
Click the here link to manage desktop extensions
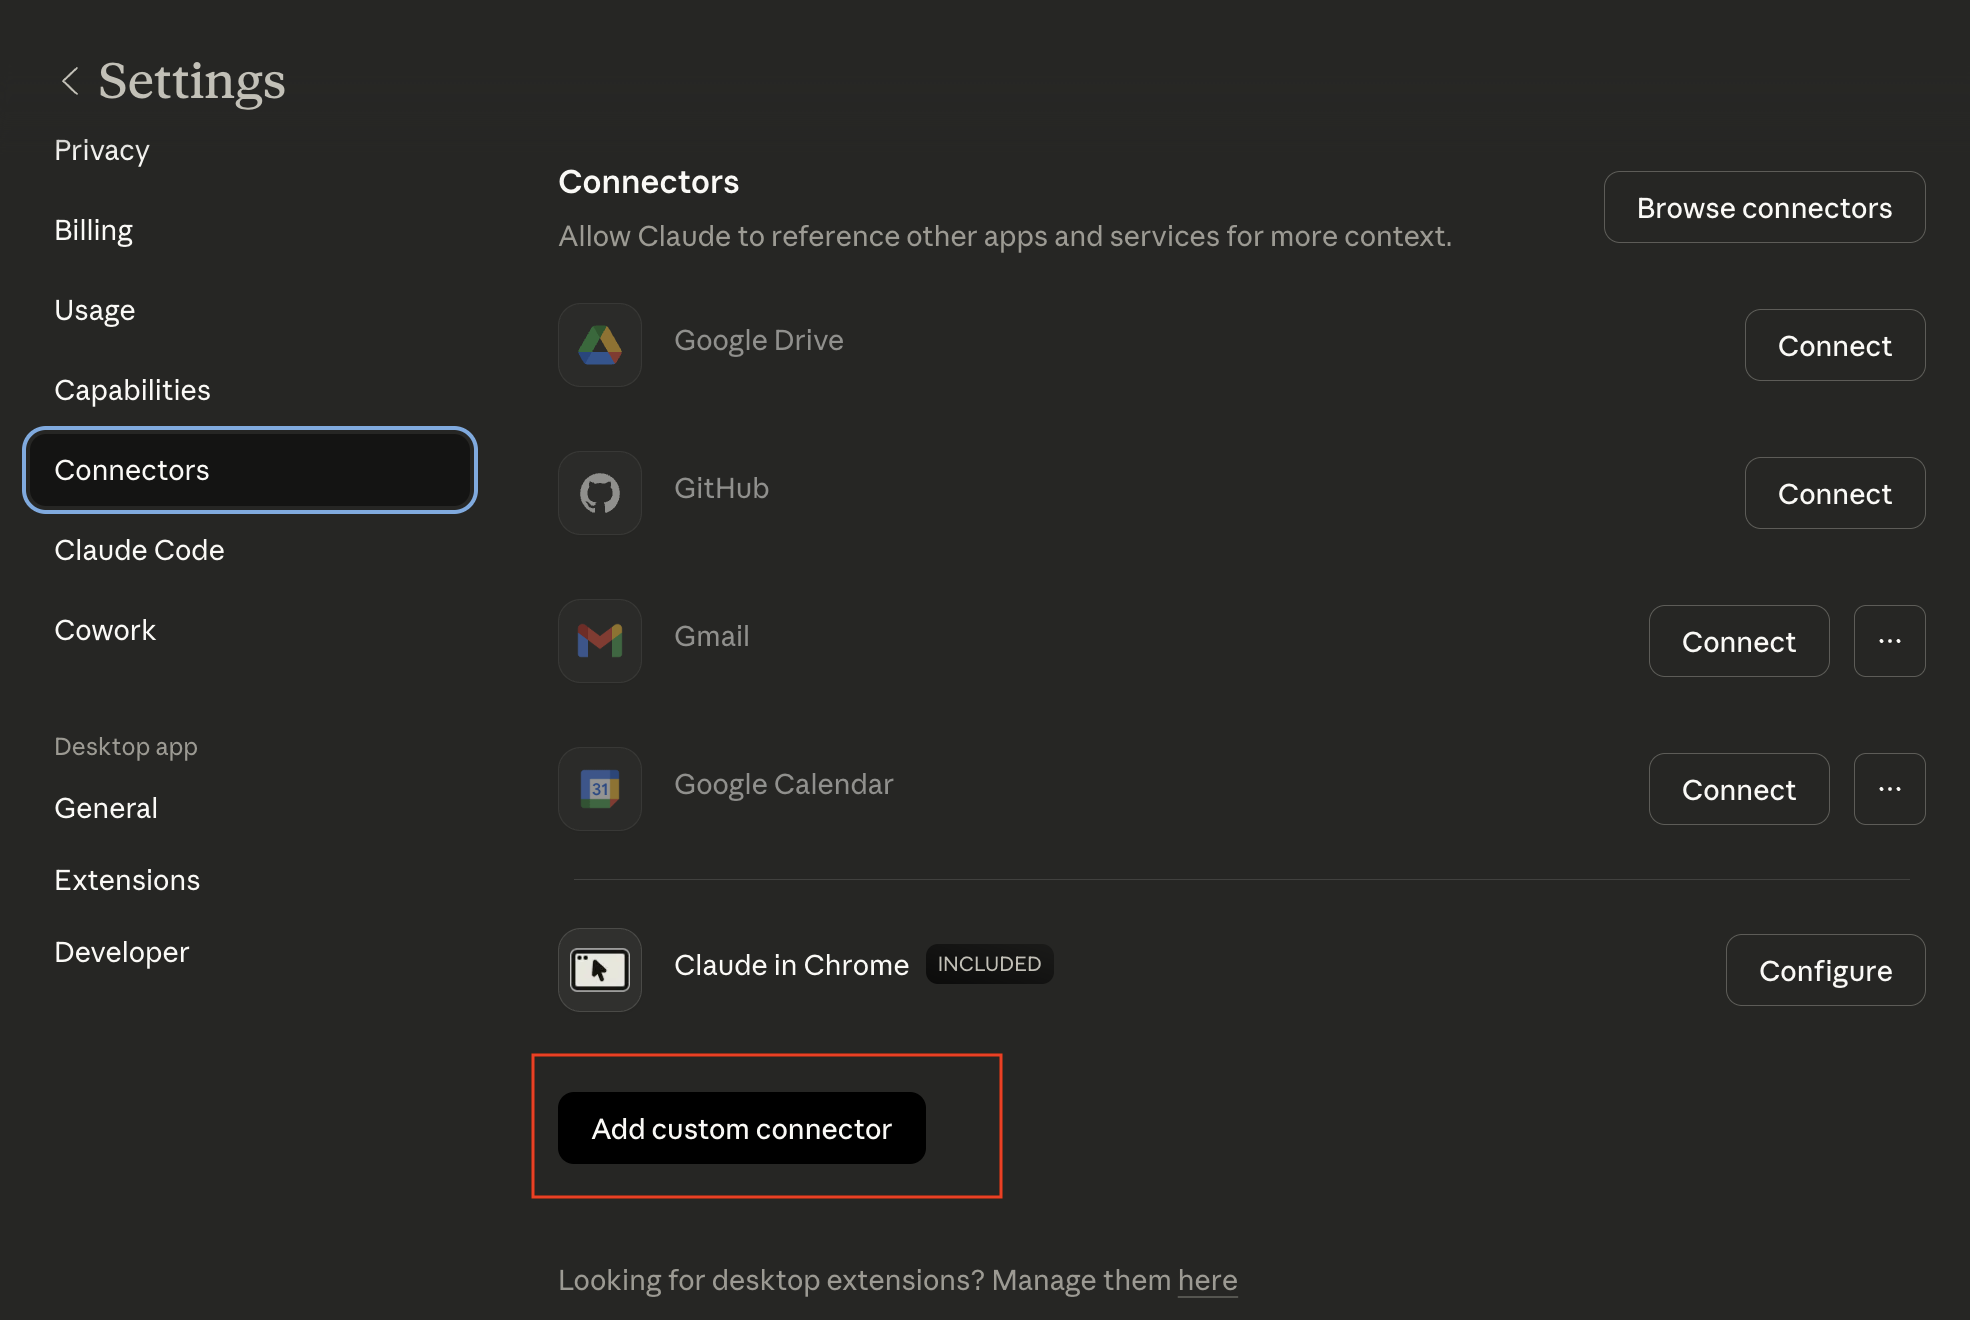tap(1206, 1280)
